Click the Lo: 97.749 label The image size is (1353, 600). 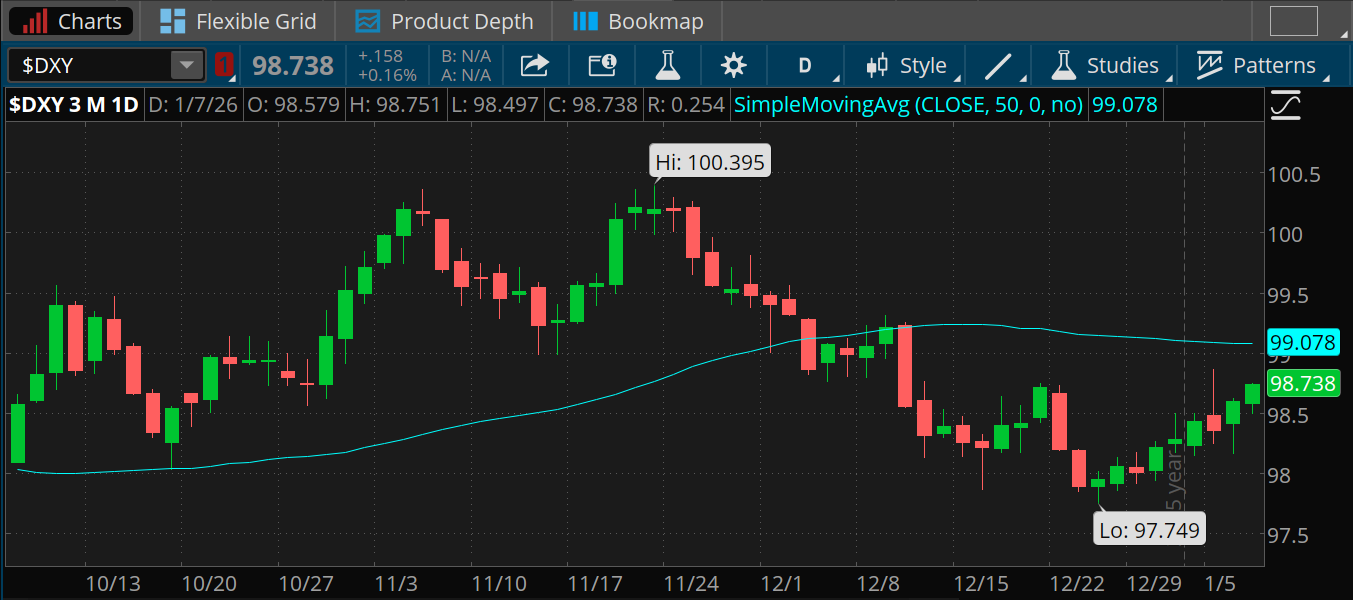click(x=1149, y=530)
